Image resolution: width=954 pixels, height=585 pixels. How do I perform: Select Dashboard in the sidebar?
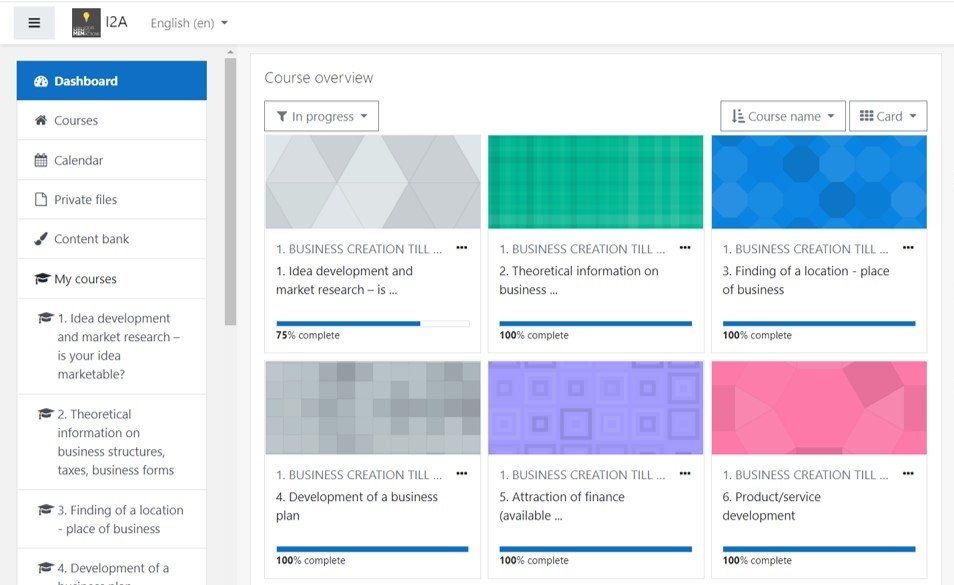[112, 80]
